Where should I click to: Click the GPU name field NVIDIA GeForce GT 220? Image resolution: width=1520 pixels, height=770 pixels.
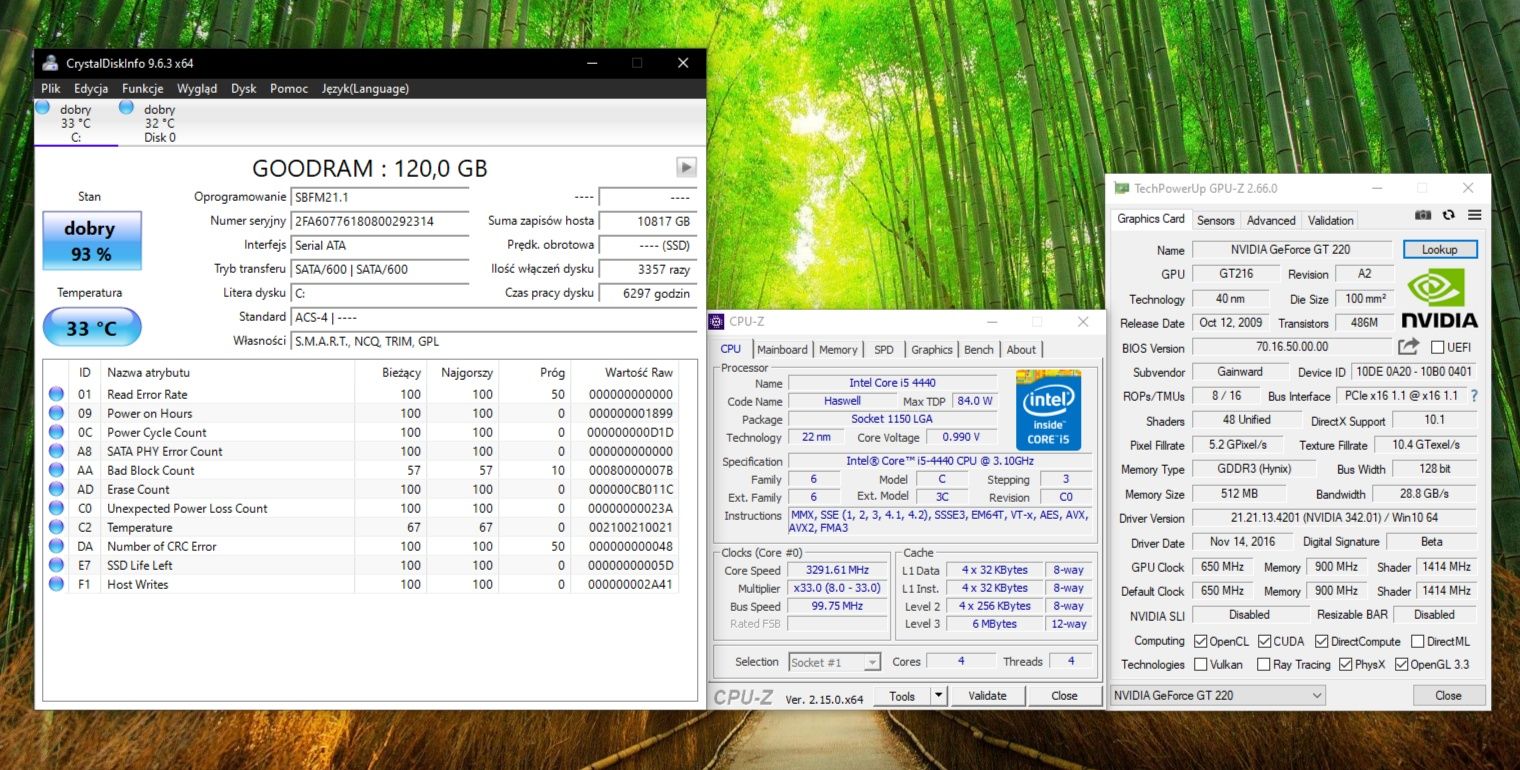pyautogui.click(x=1292, y=249)
